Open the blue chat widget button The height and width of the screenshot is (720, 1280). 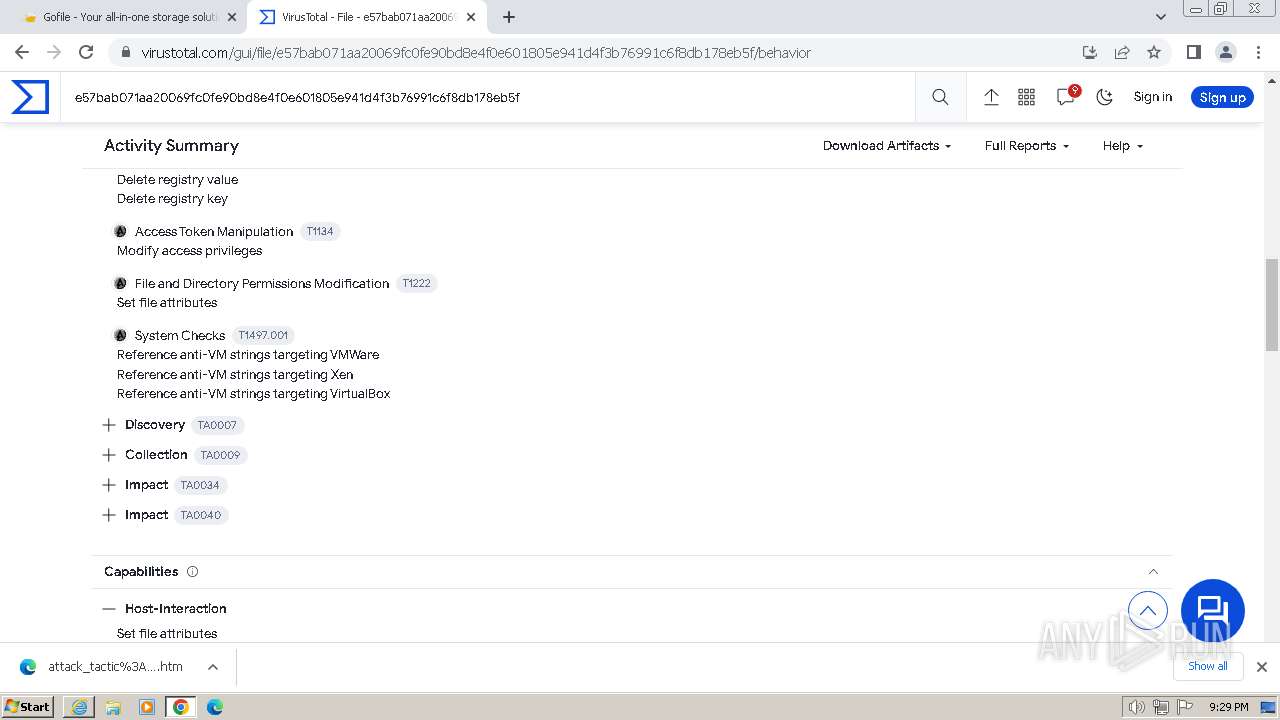click(1213, 611)
